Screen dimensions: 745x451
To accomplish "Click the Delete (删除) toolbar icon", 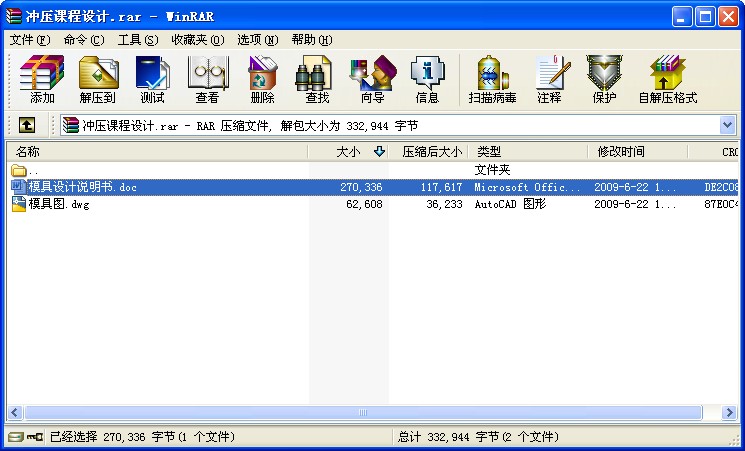I will [x=262, y=79].
